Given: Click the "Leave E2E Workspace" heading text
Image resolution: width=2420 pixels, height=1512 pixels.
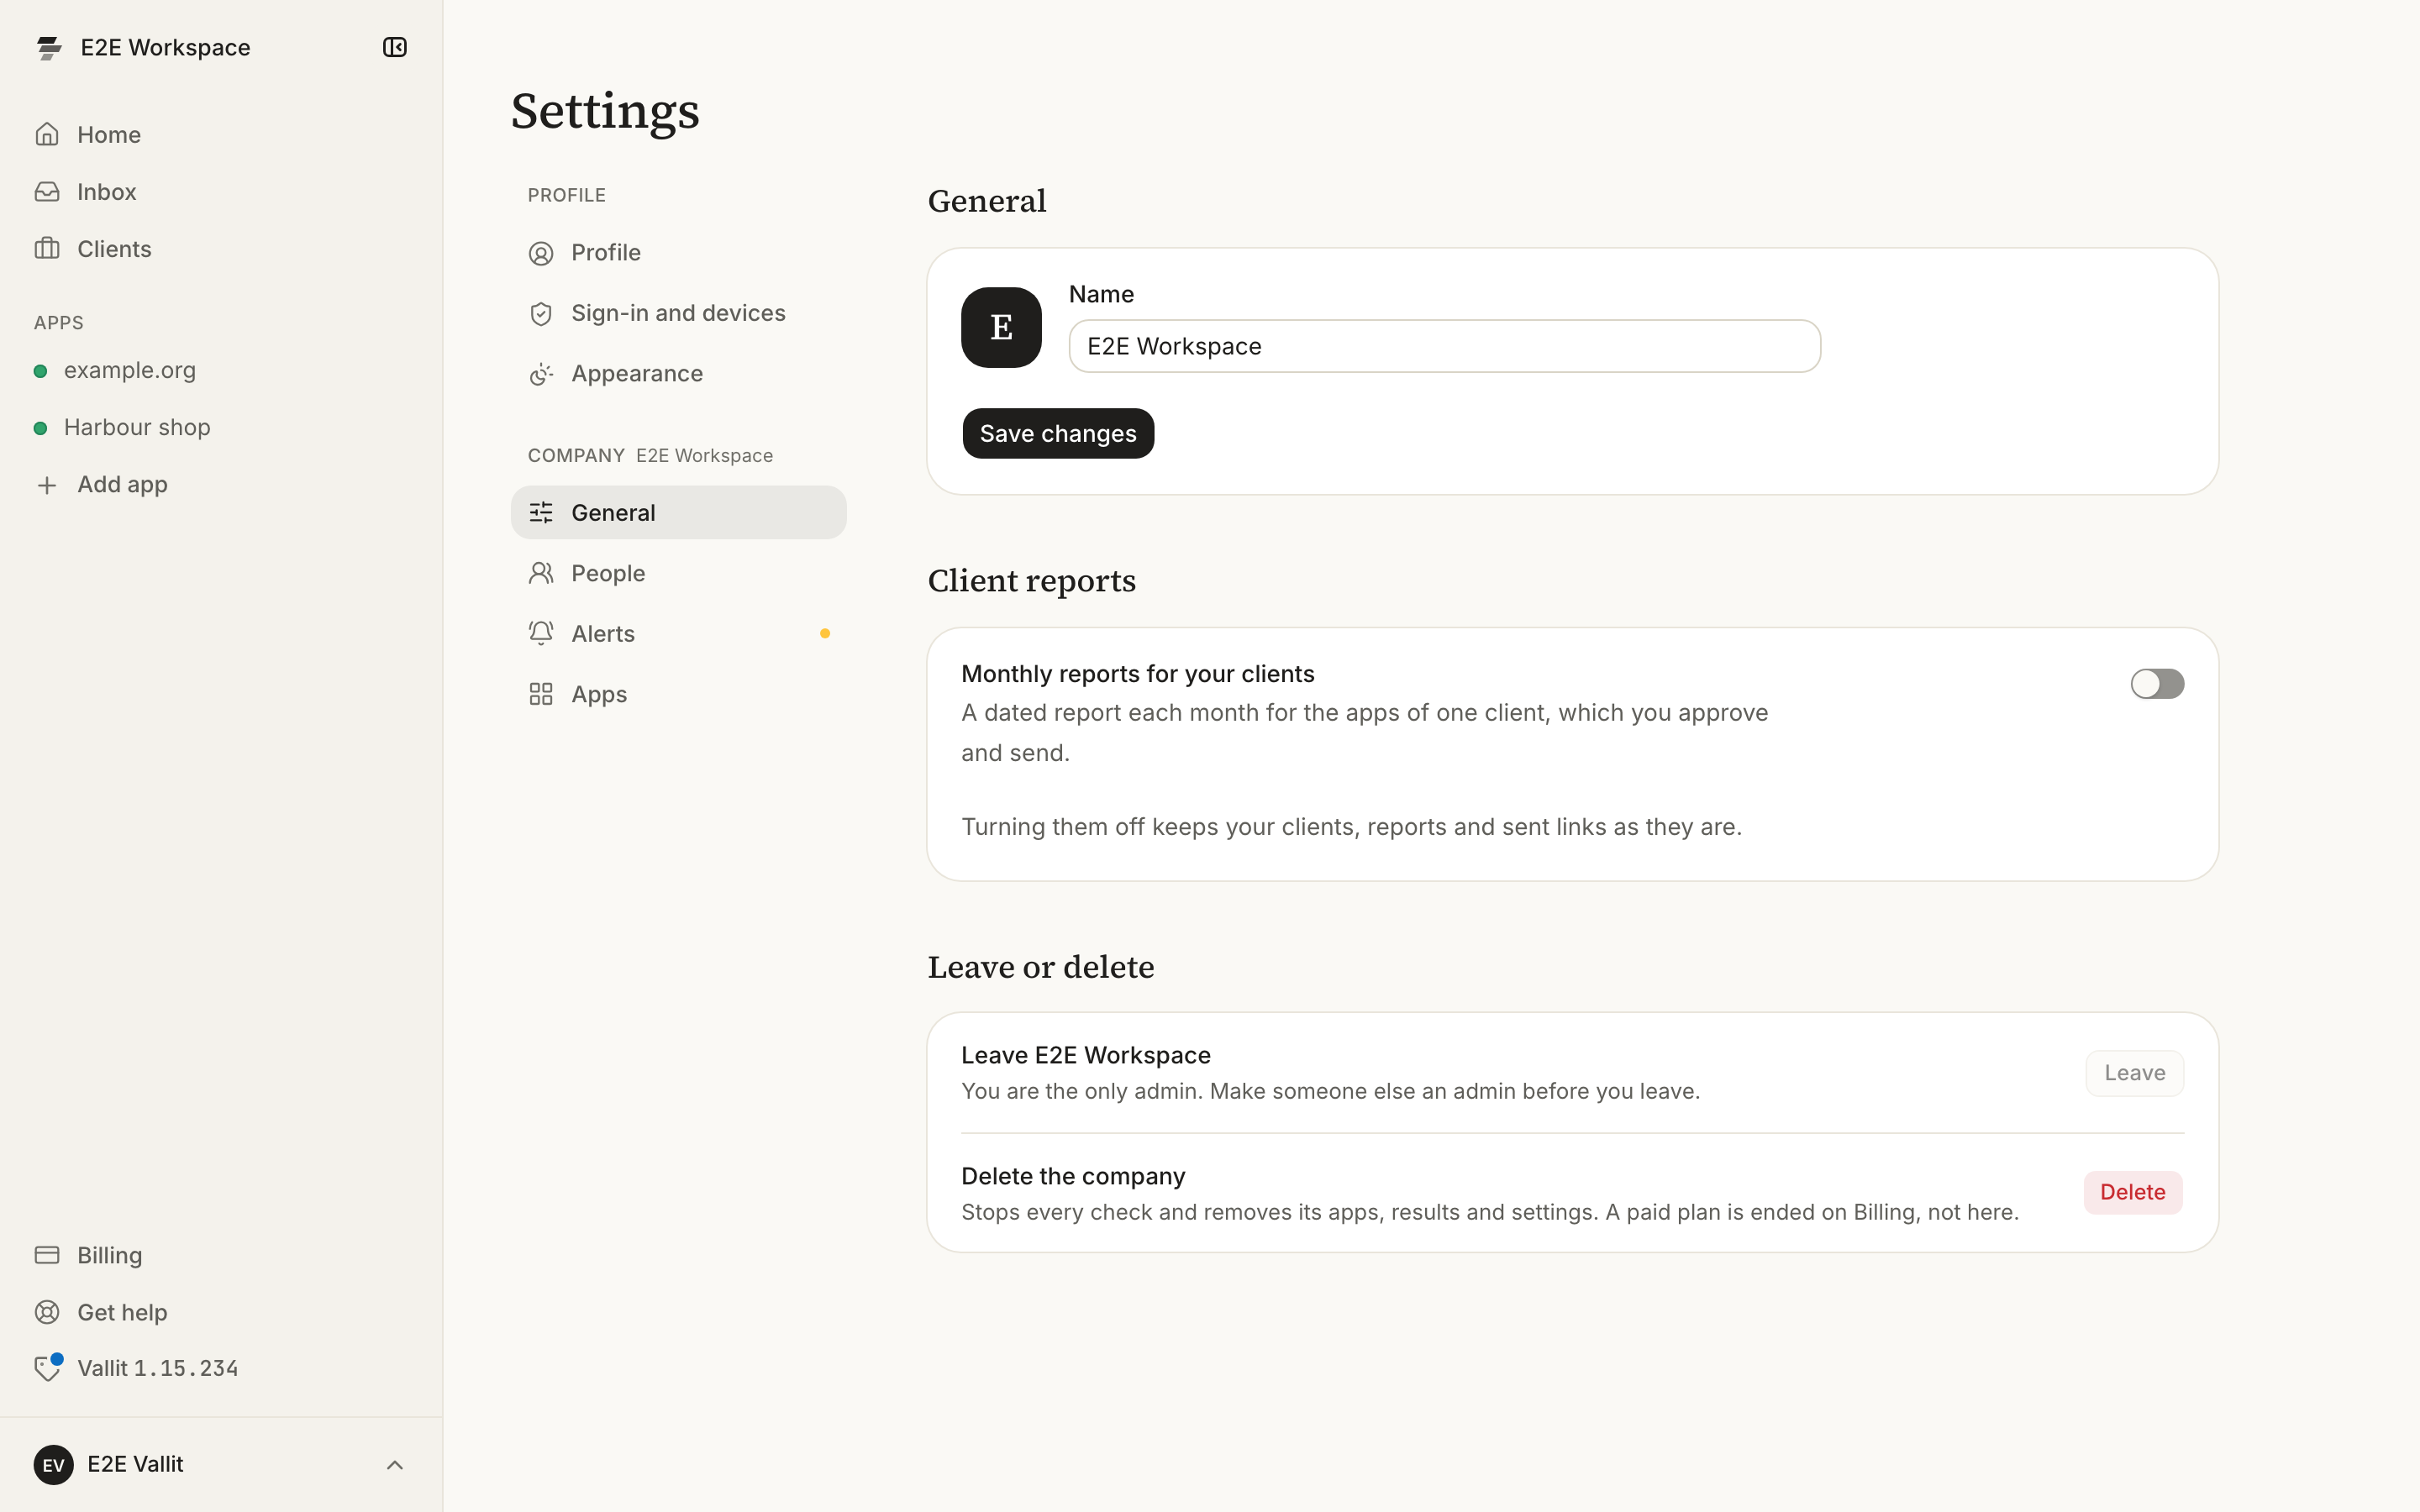Looking at the screenshot, I should tap(1086, 1055).
